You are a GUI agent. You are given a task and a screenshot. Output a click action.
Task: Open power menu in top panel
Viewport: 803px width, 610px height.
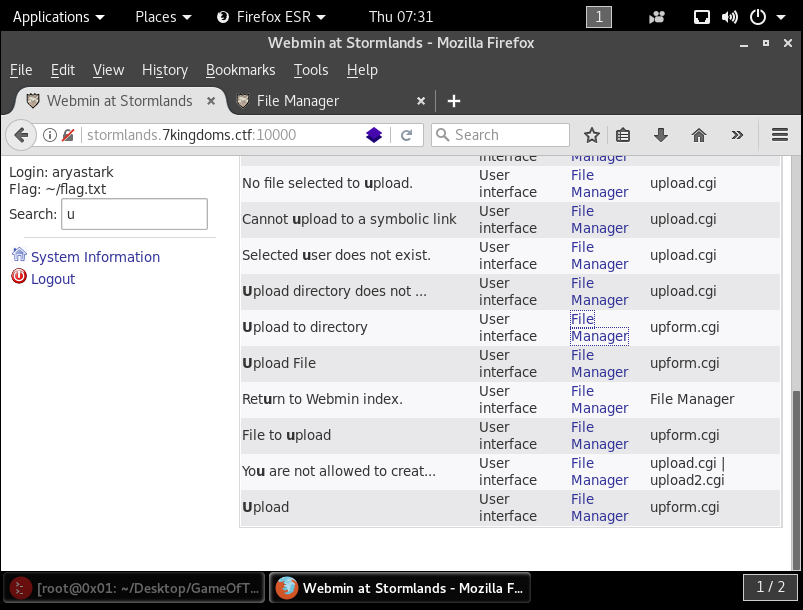pos(757,17)
